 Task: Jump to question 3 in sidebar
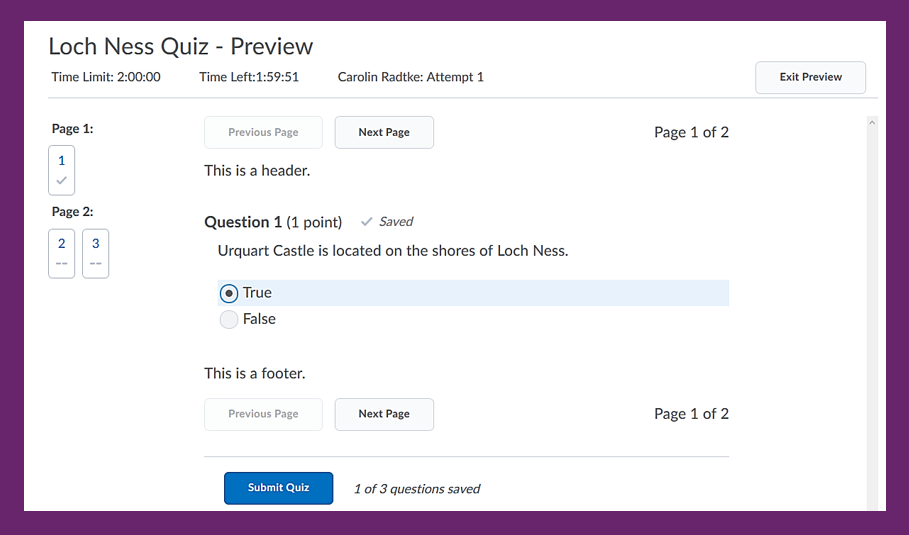tap(96, 253)
